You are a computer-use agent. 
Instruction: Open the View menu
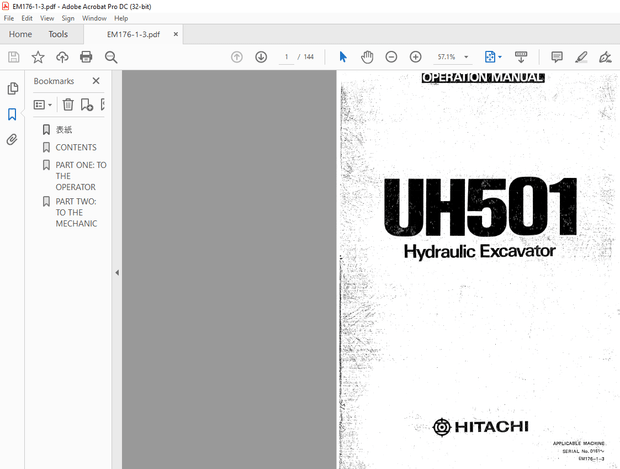point(47,18)
